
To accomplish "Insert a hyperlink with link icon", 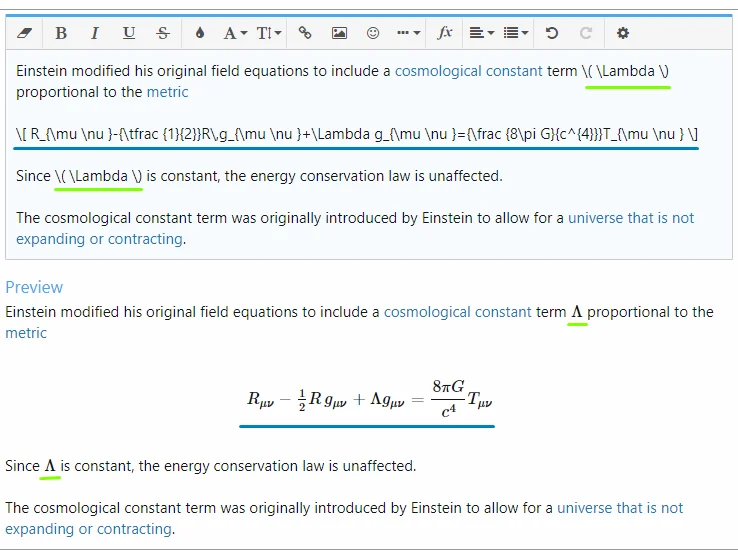I will (305, 33).
